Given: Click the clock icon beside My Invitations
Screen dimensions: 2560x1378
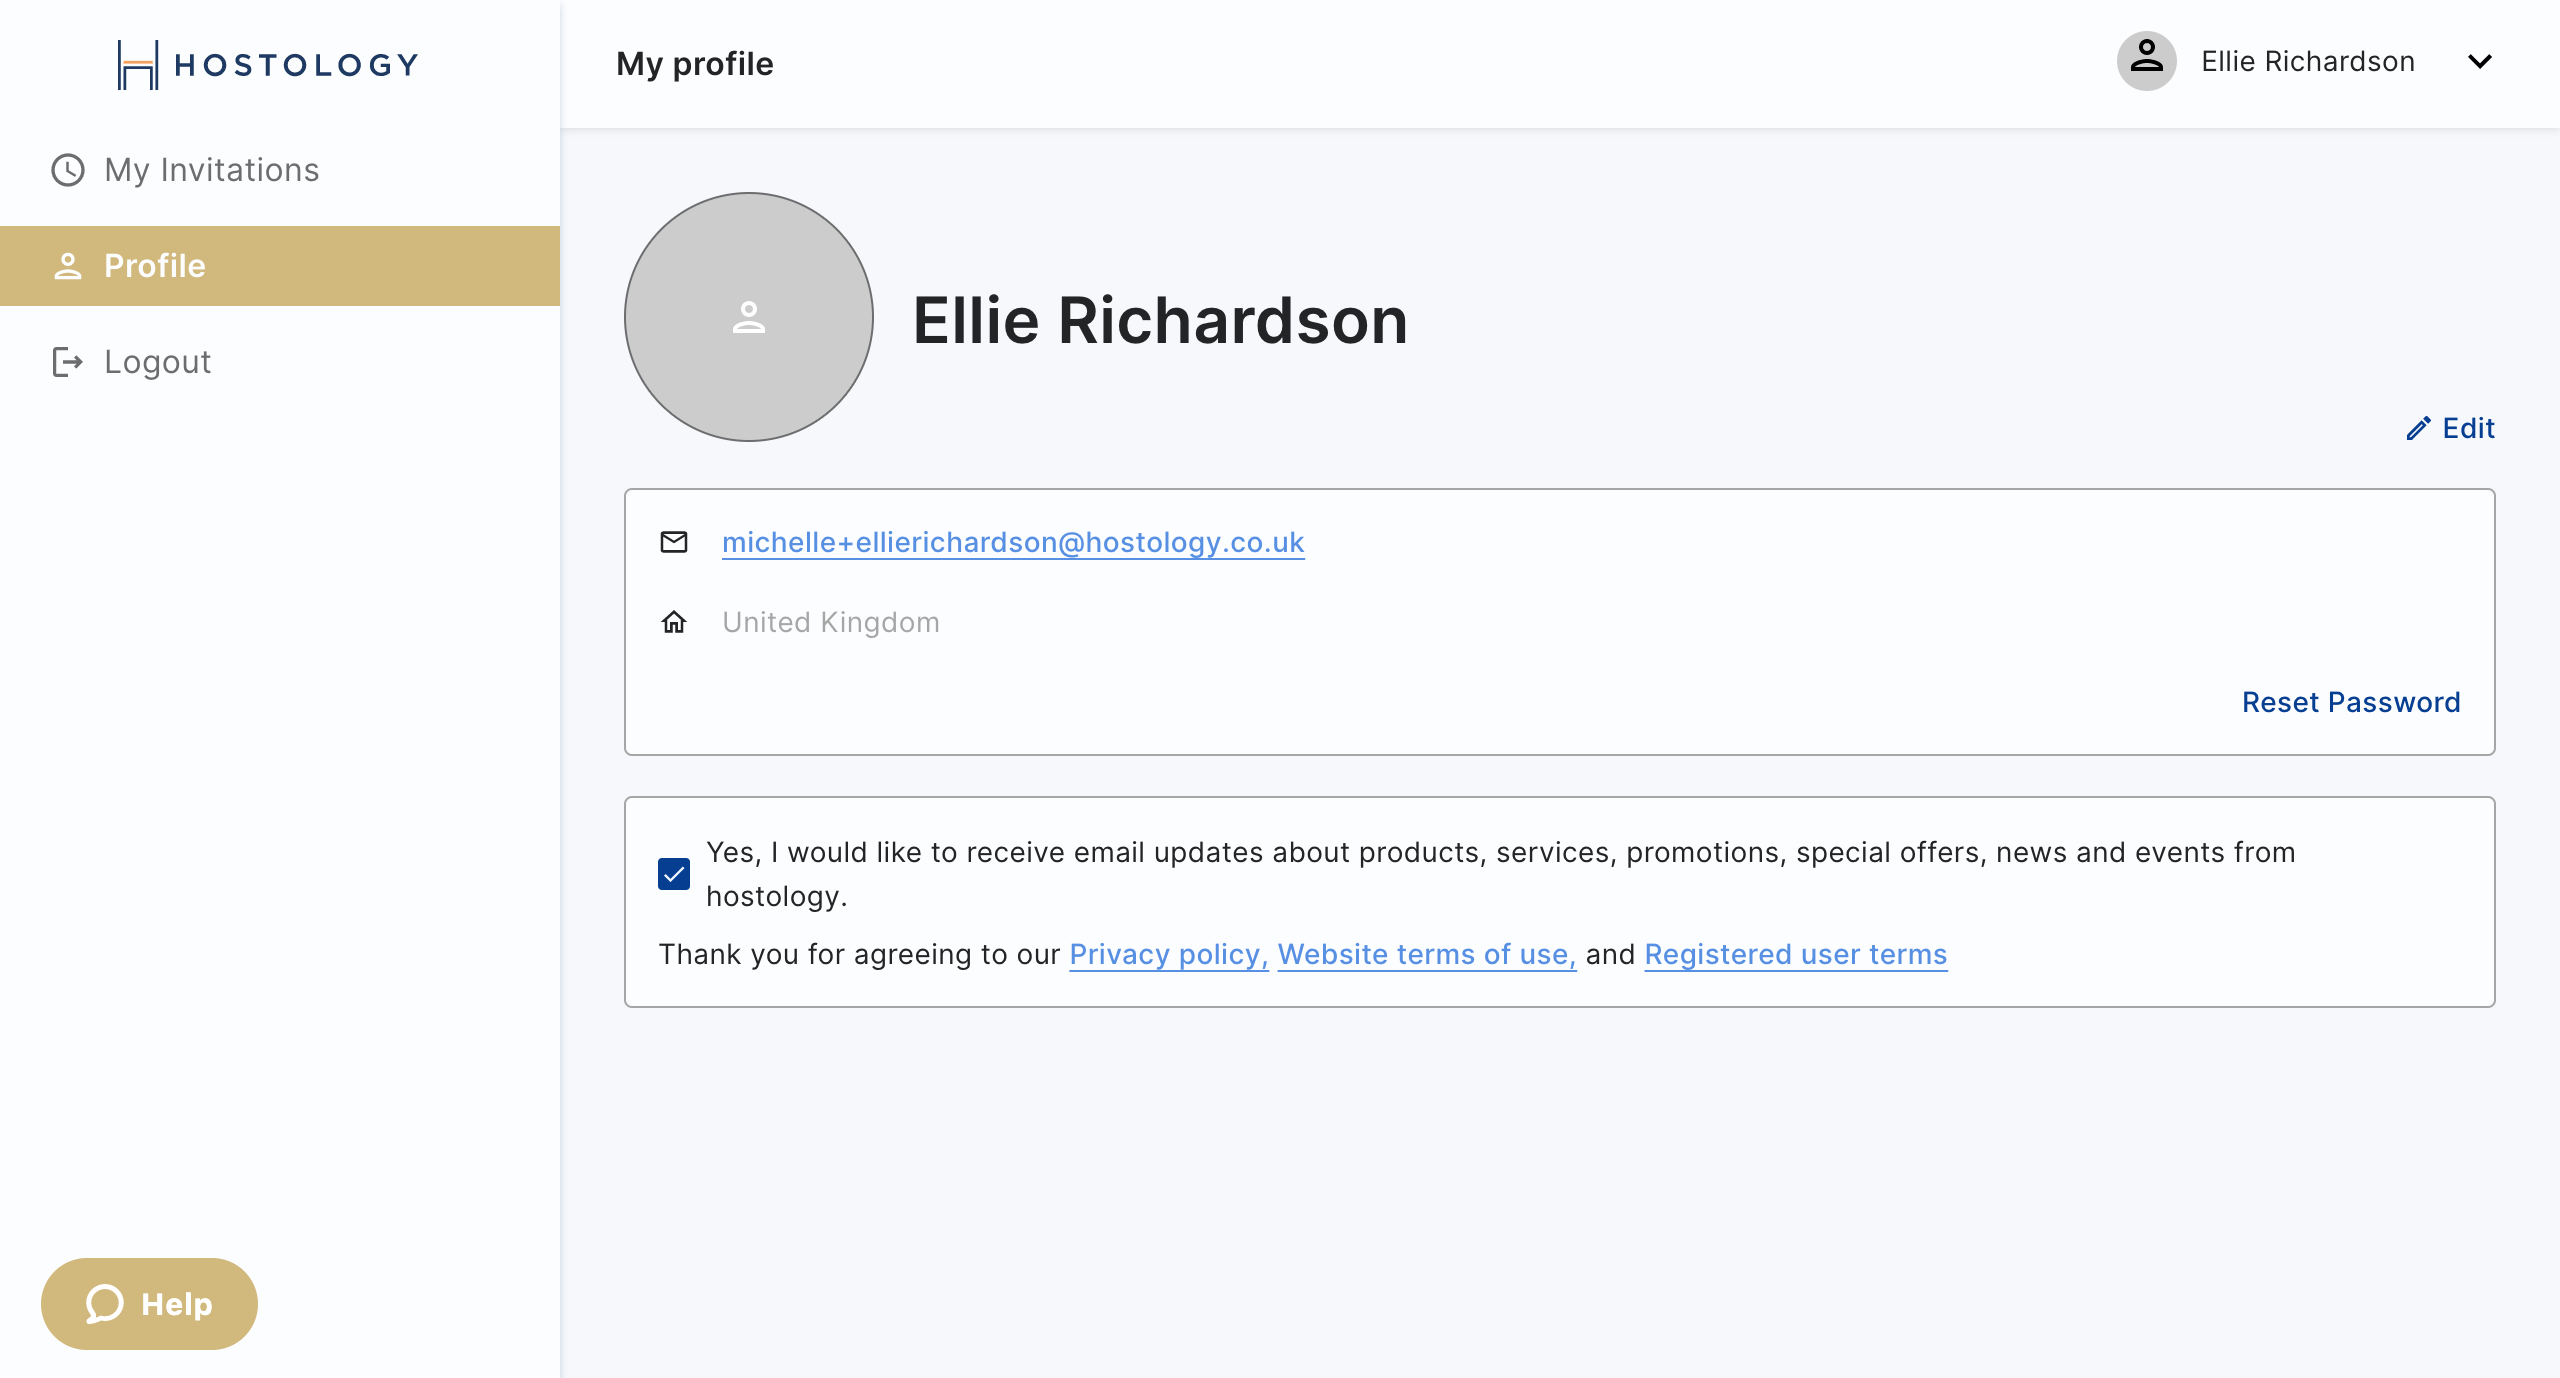Looking at the screenshot, I should [x=68, y=170].
